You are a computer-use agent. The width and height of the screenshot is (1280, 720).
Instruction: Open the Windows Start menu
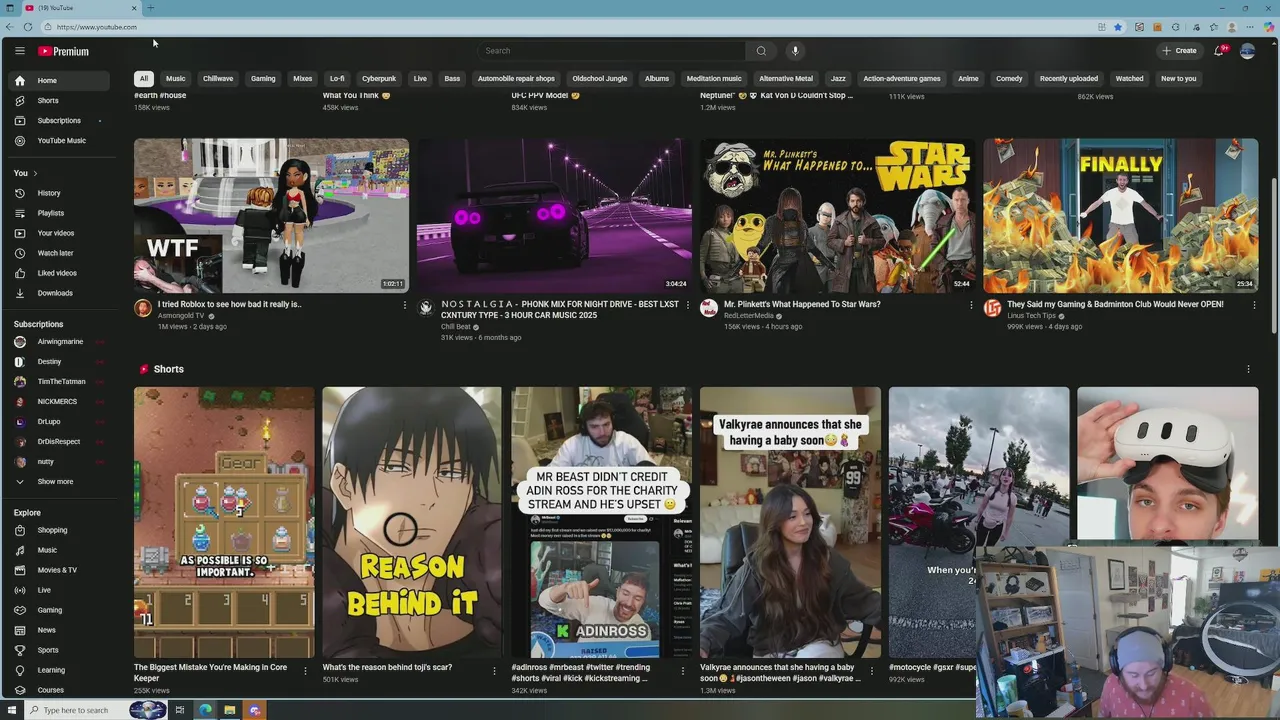coord(10,710)
